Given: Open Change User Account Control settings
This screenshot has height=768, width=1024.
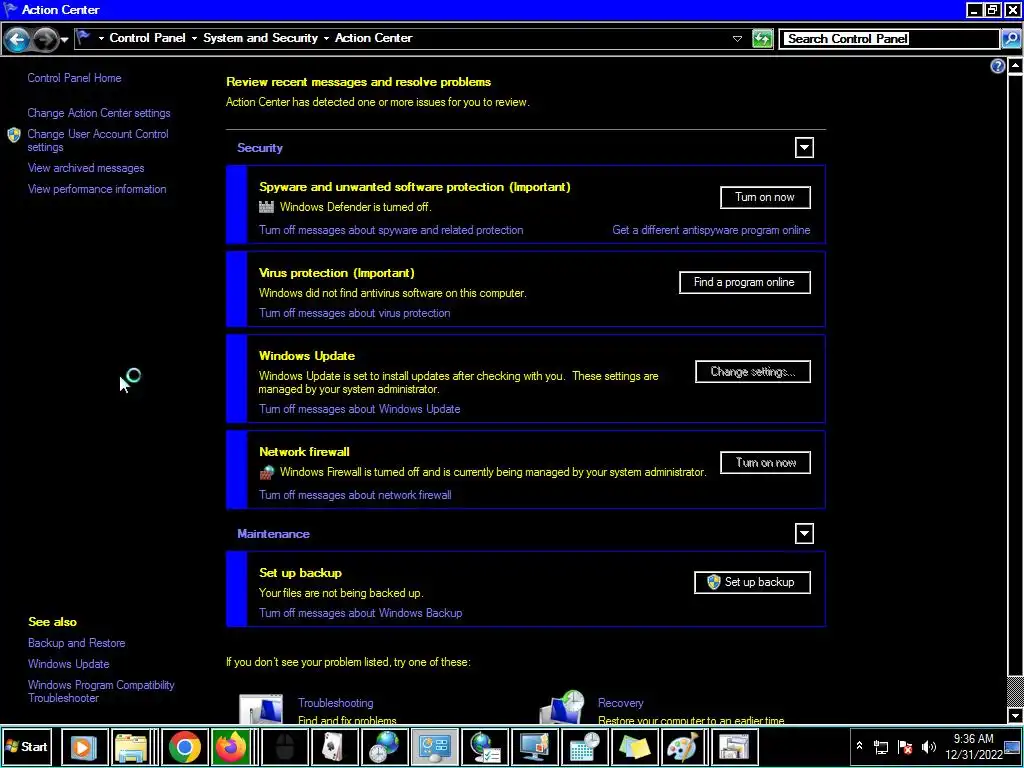Looking at the screenshot, I should 98,140.
